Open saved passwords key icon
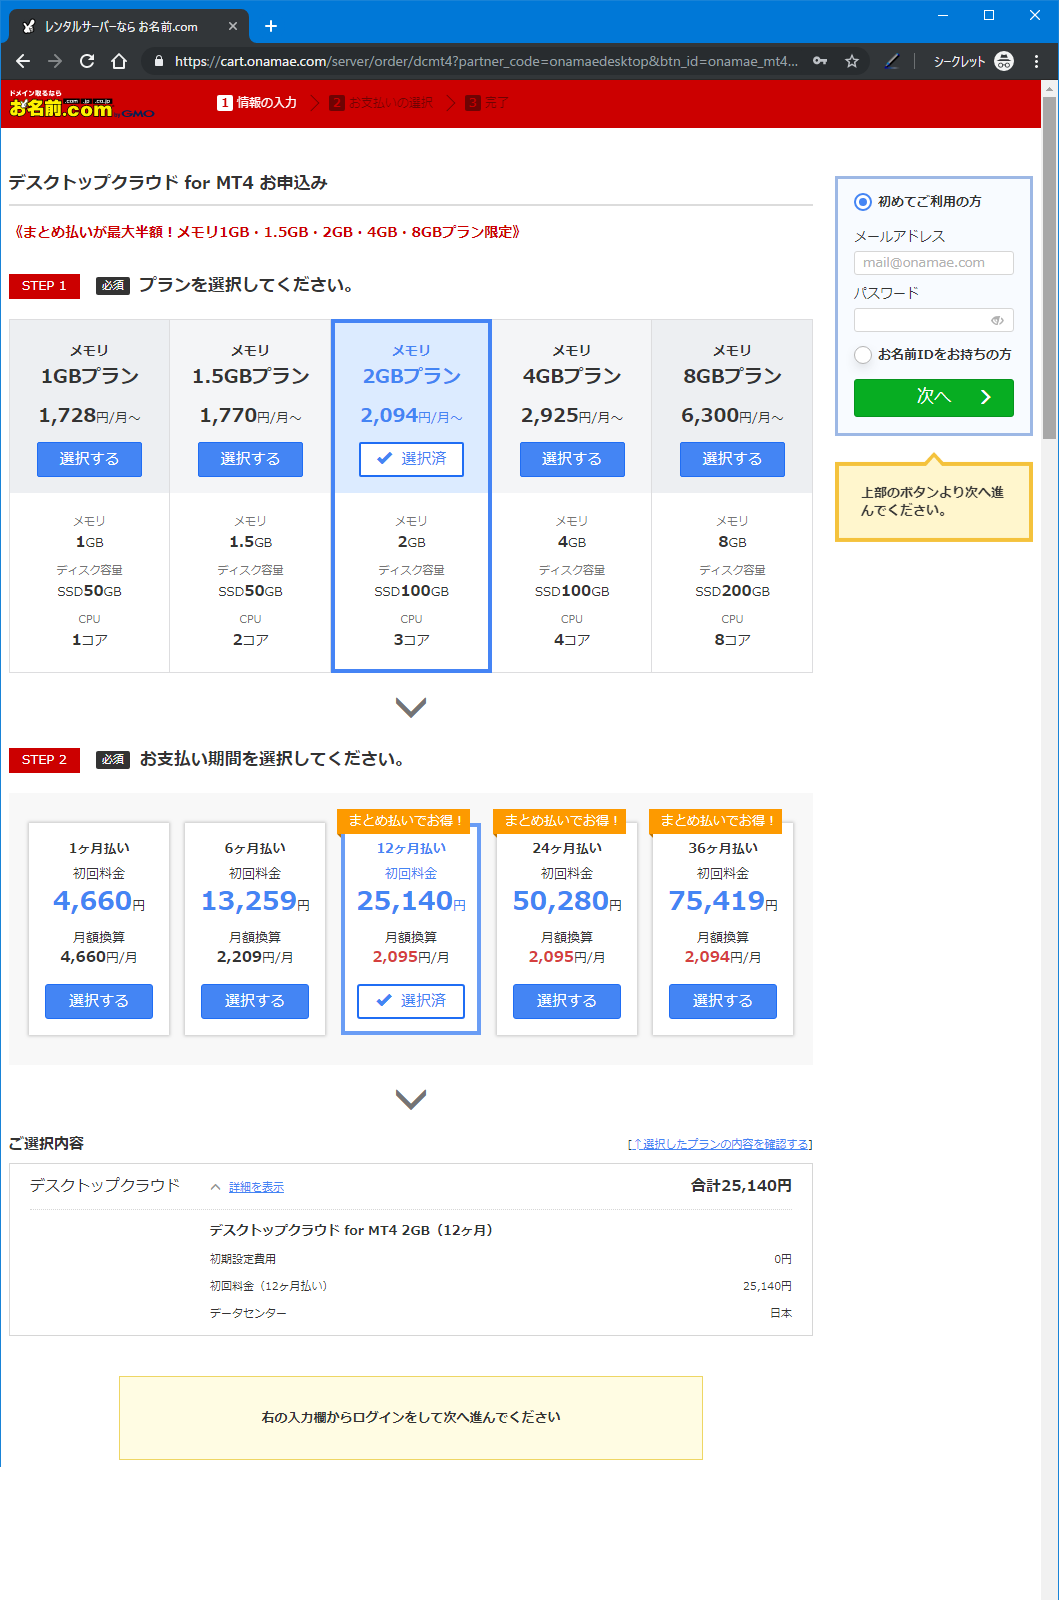Image resolution: width=1059 pixels, height=1600 pixels. (x=820, y=61)
